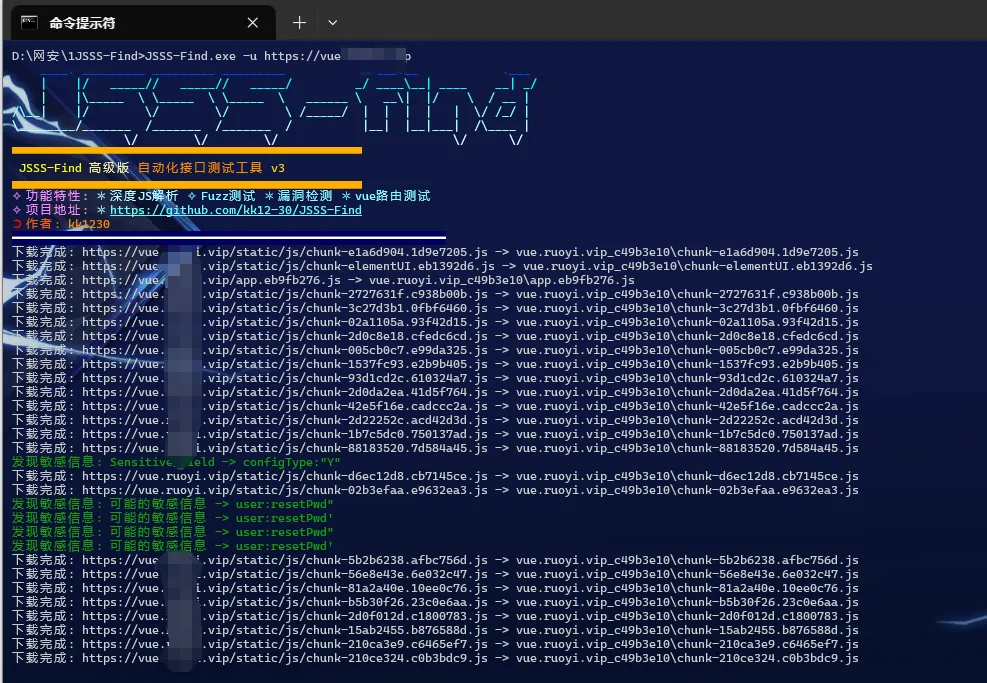Click the chunk-d6ec12d8.cb7145ce.js download line
Viewport: 987px width, 683px height.
(435, 476)
